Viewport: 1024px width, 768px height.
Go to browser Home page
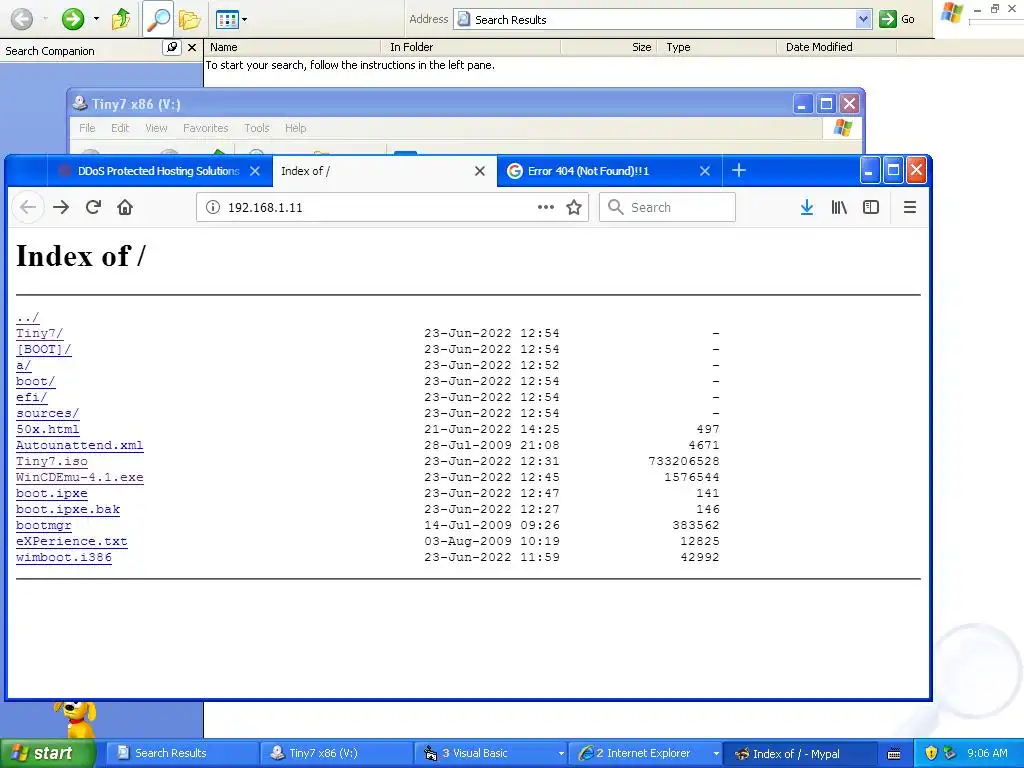pyautogui.click(x=125, y=207)
